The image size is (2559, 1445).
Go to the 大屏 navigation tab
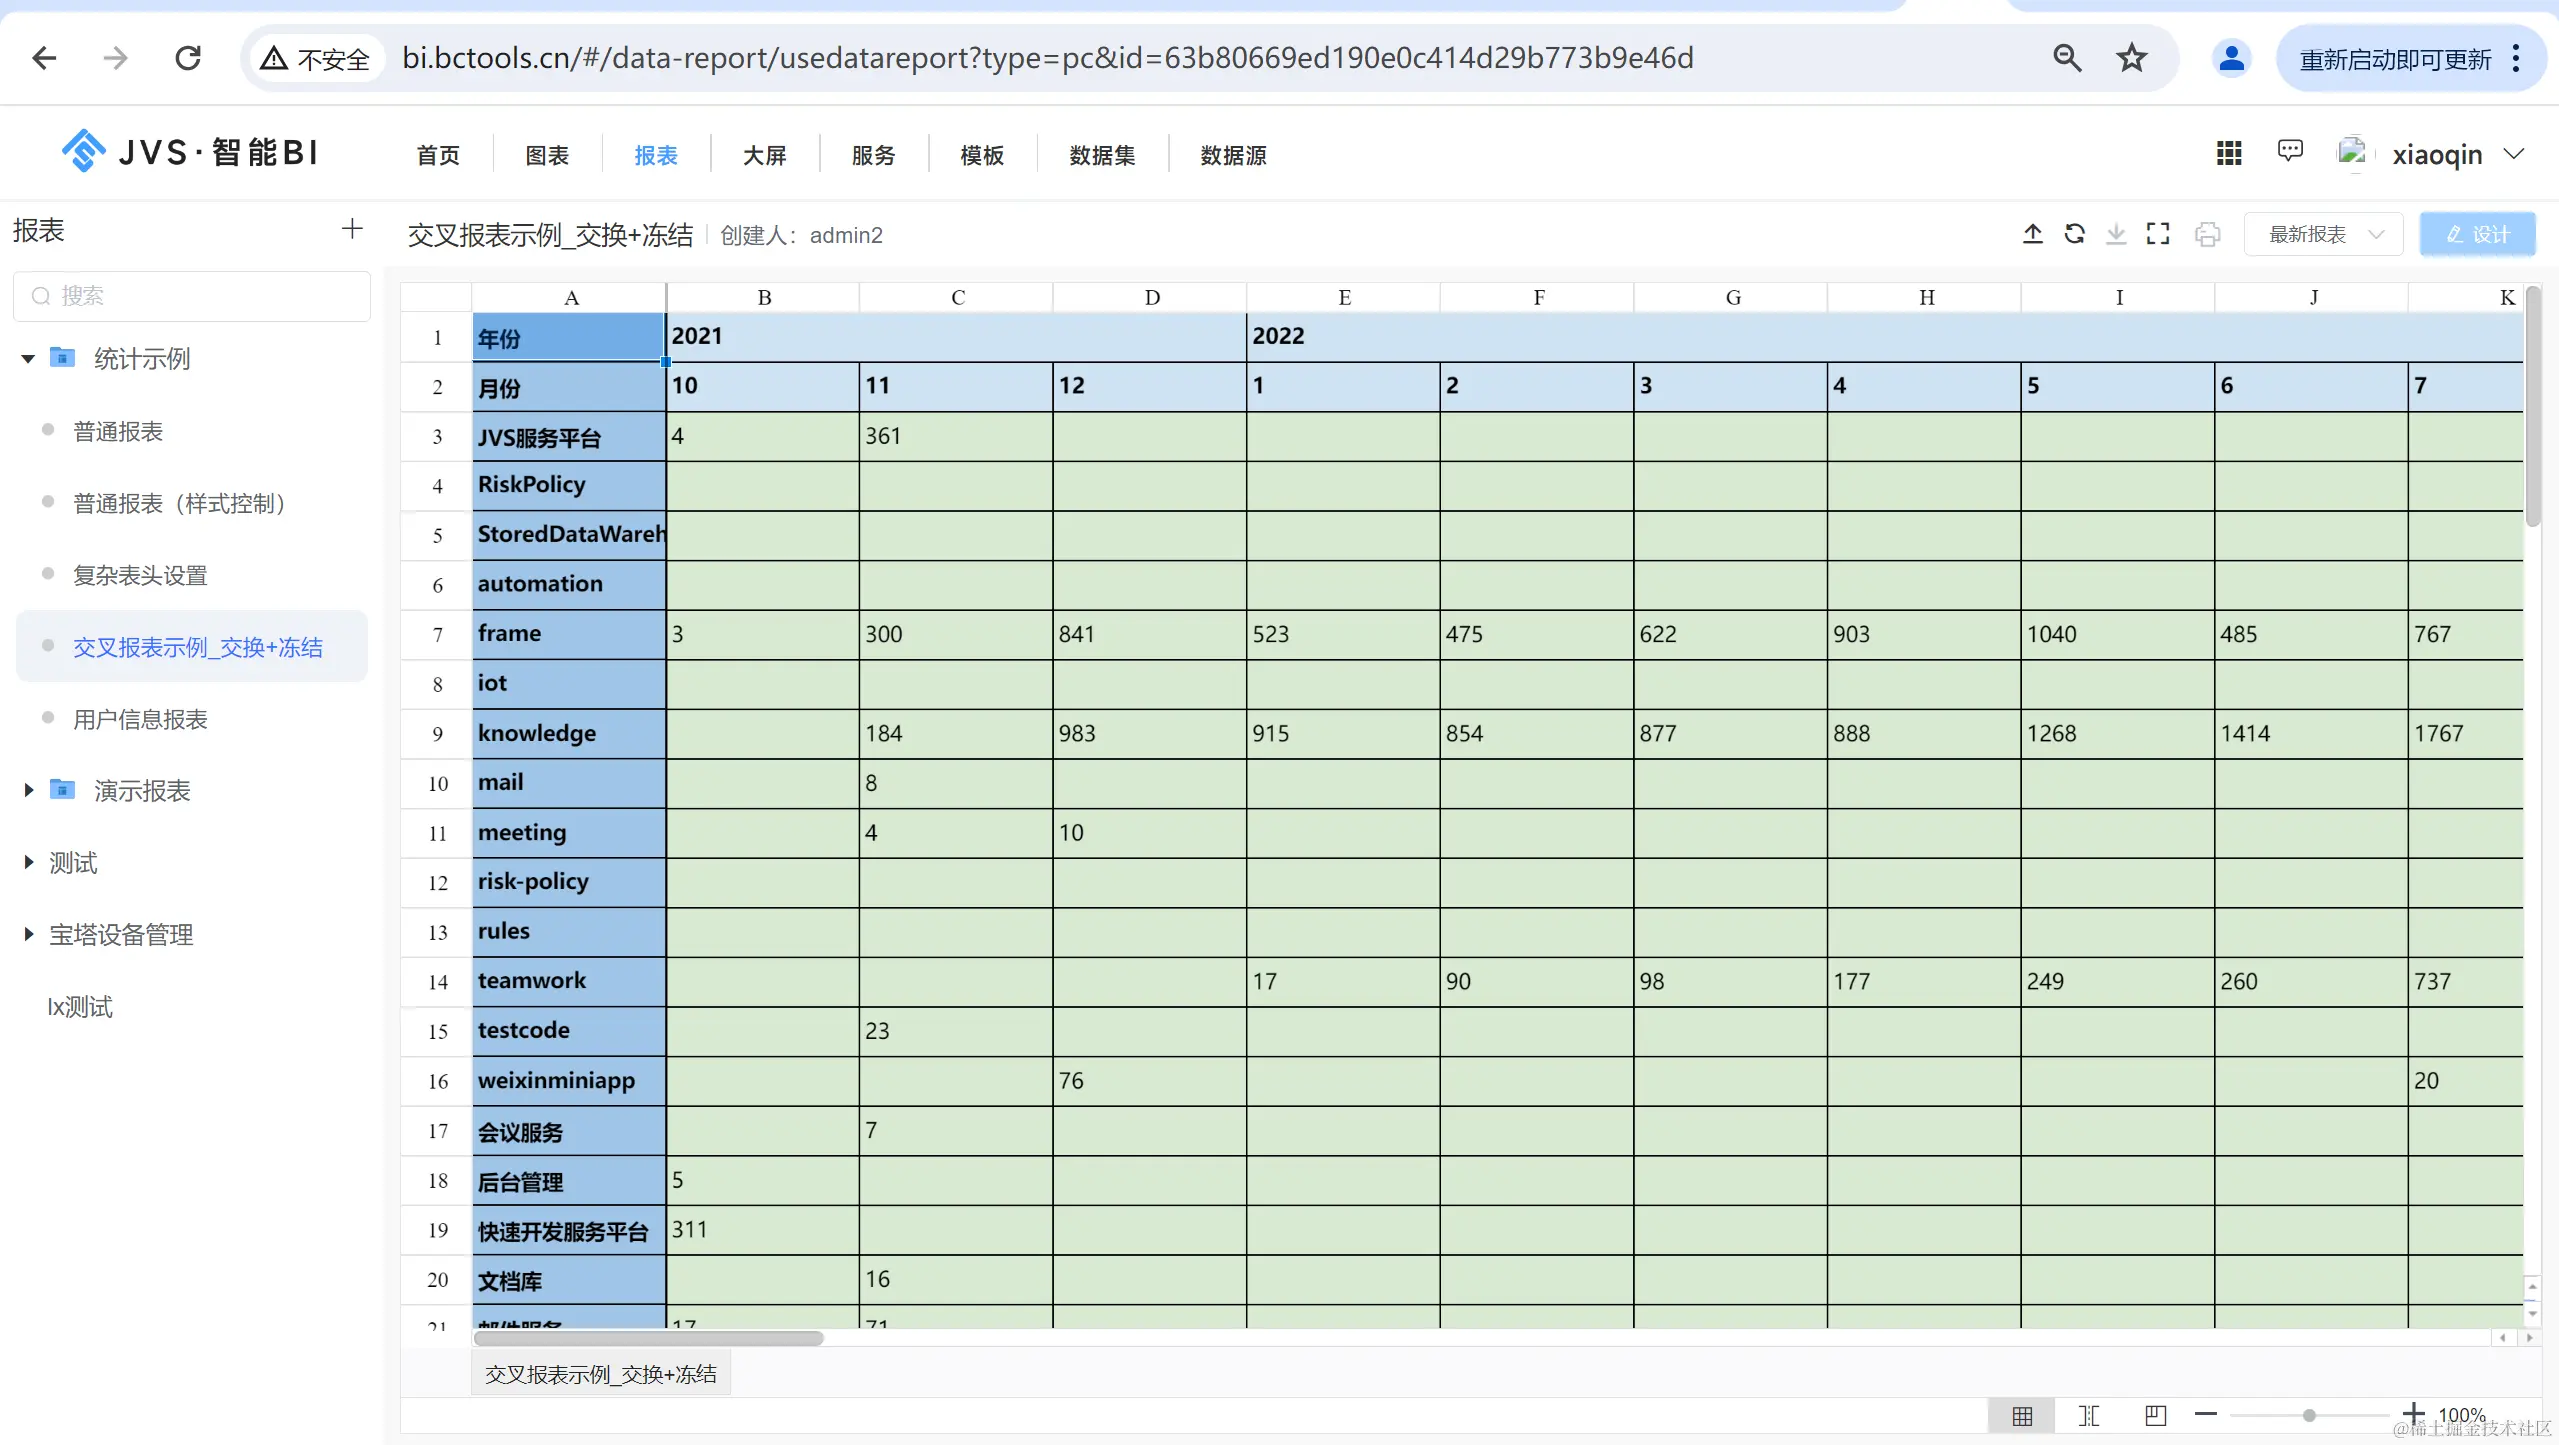click(x=764, y=155)
